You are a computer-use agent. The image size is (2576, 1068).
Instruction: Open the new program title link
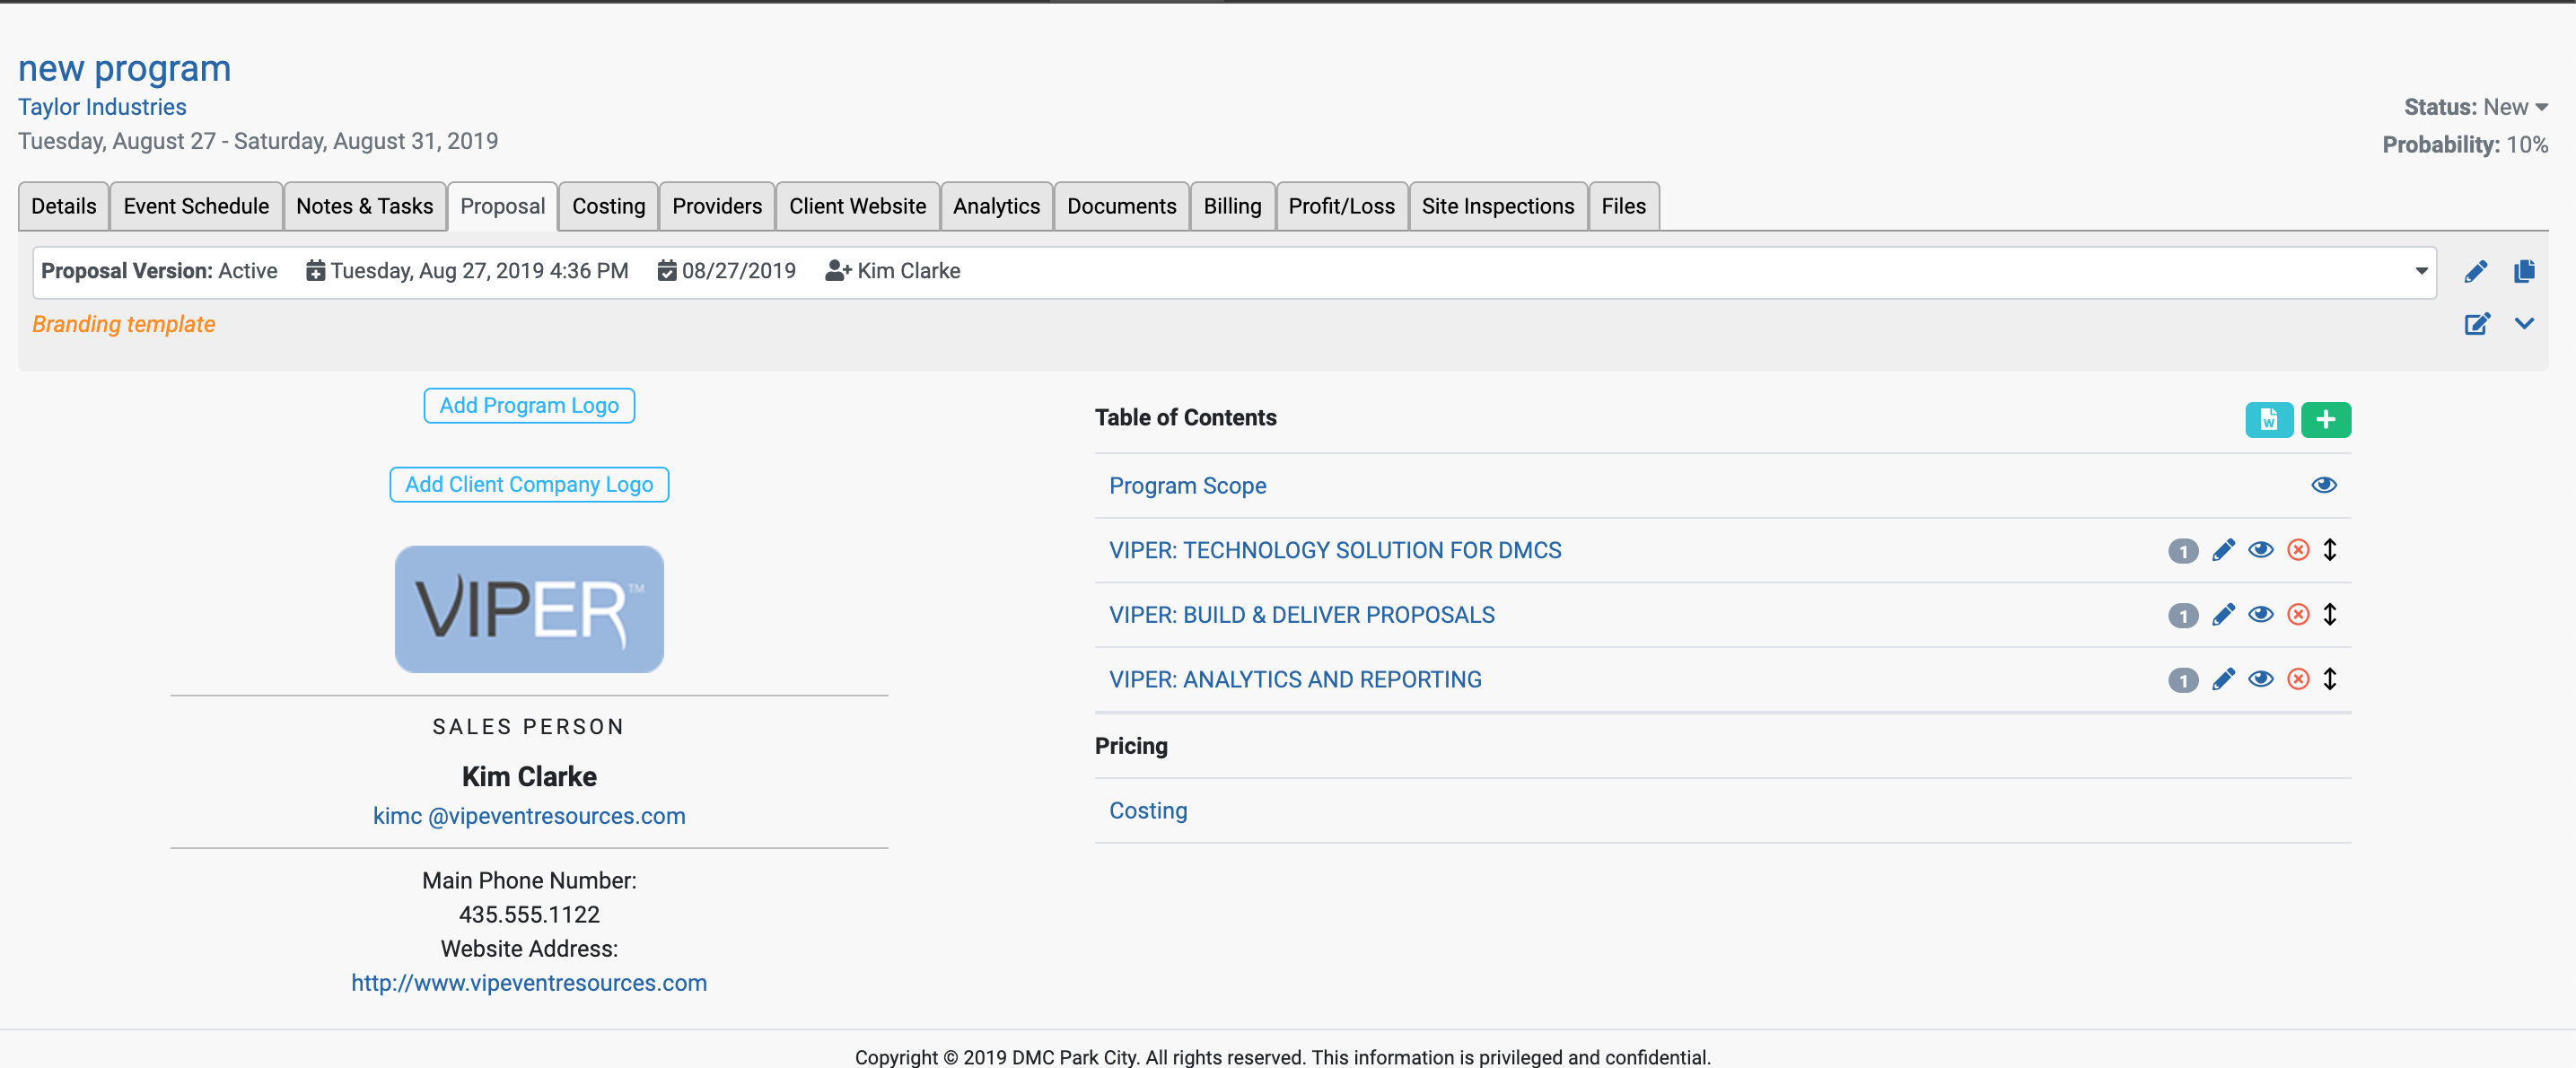coord(124,68)
